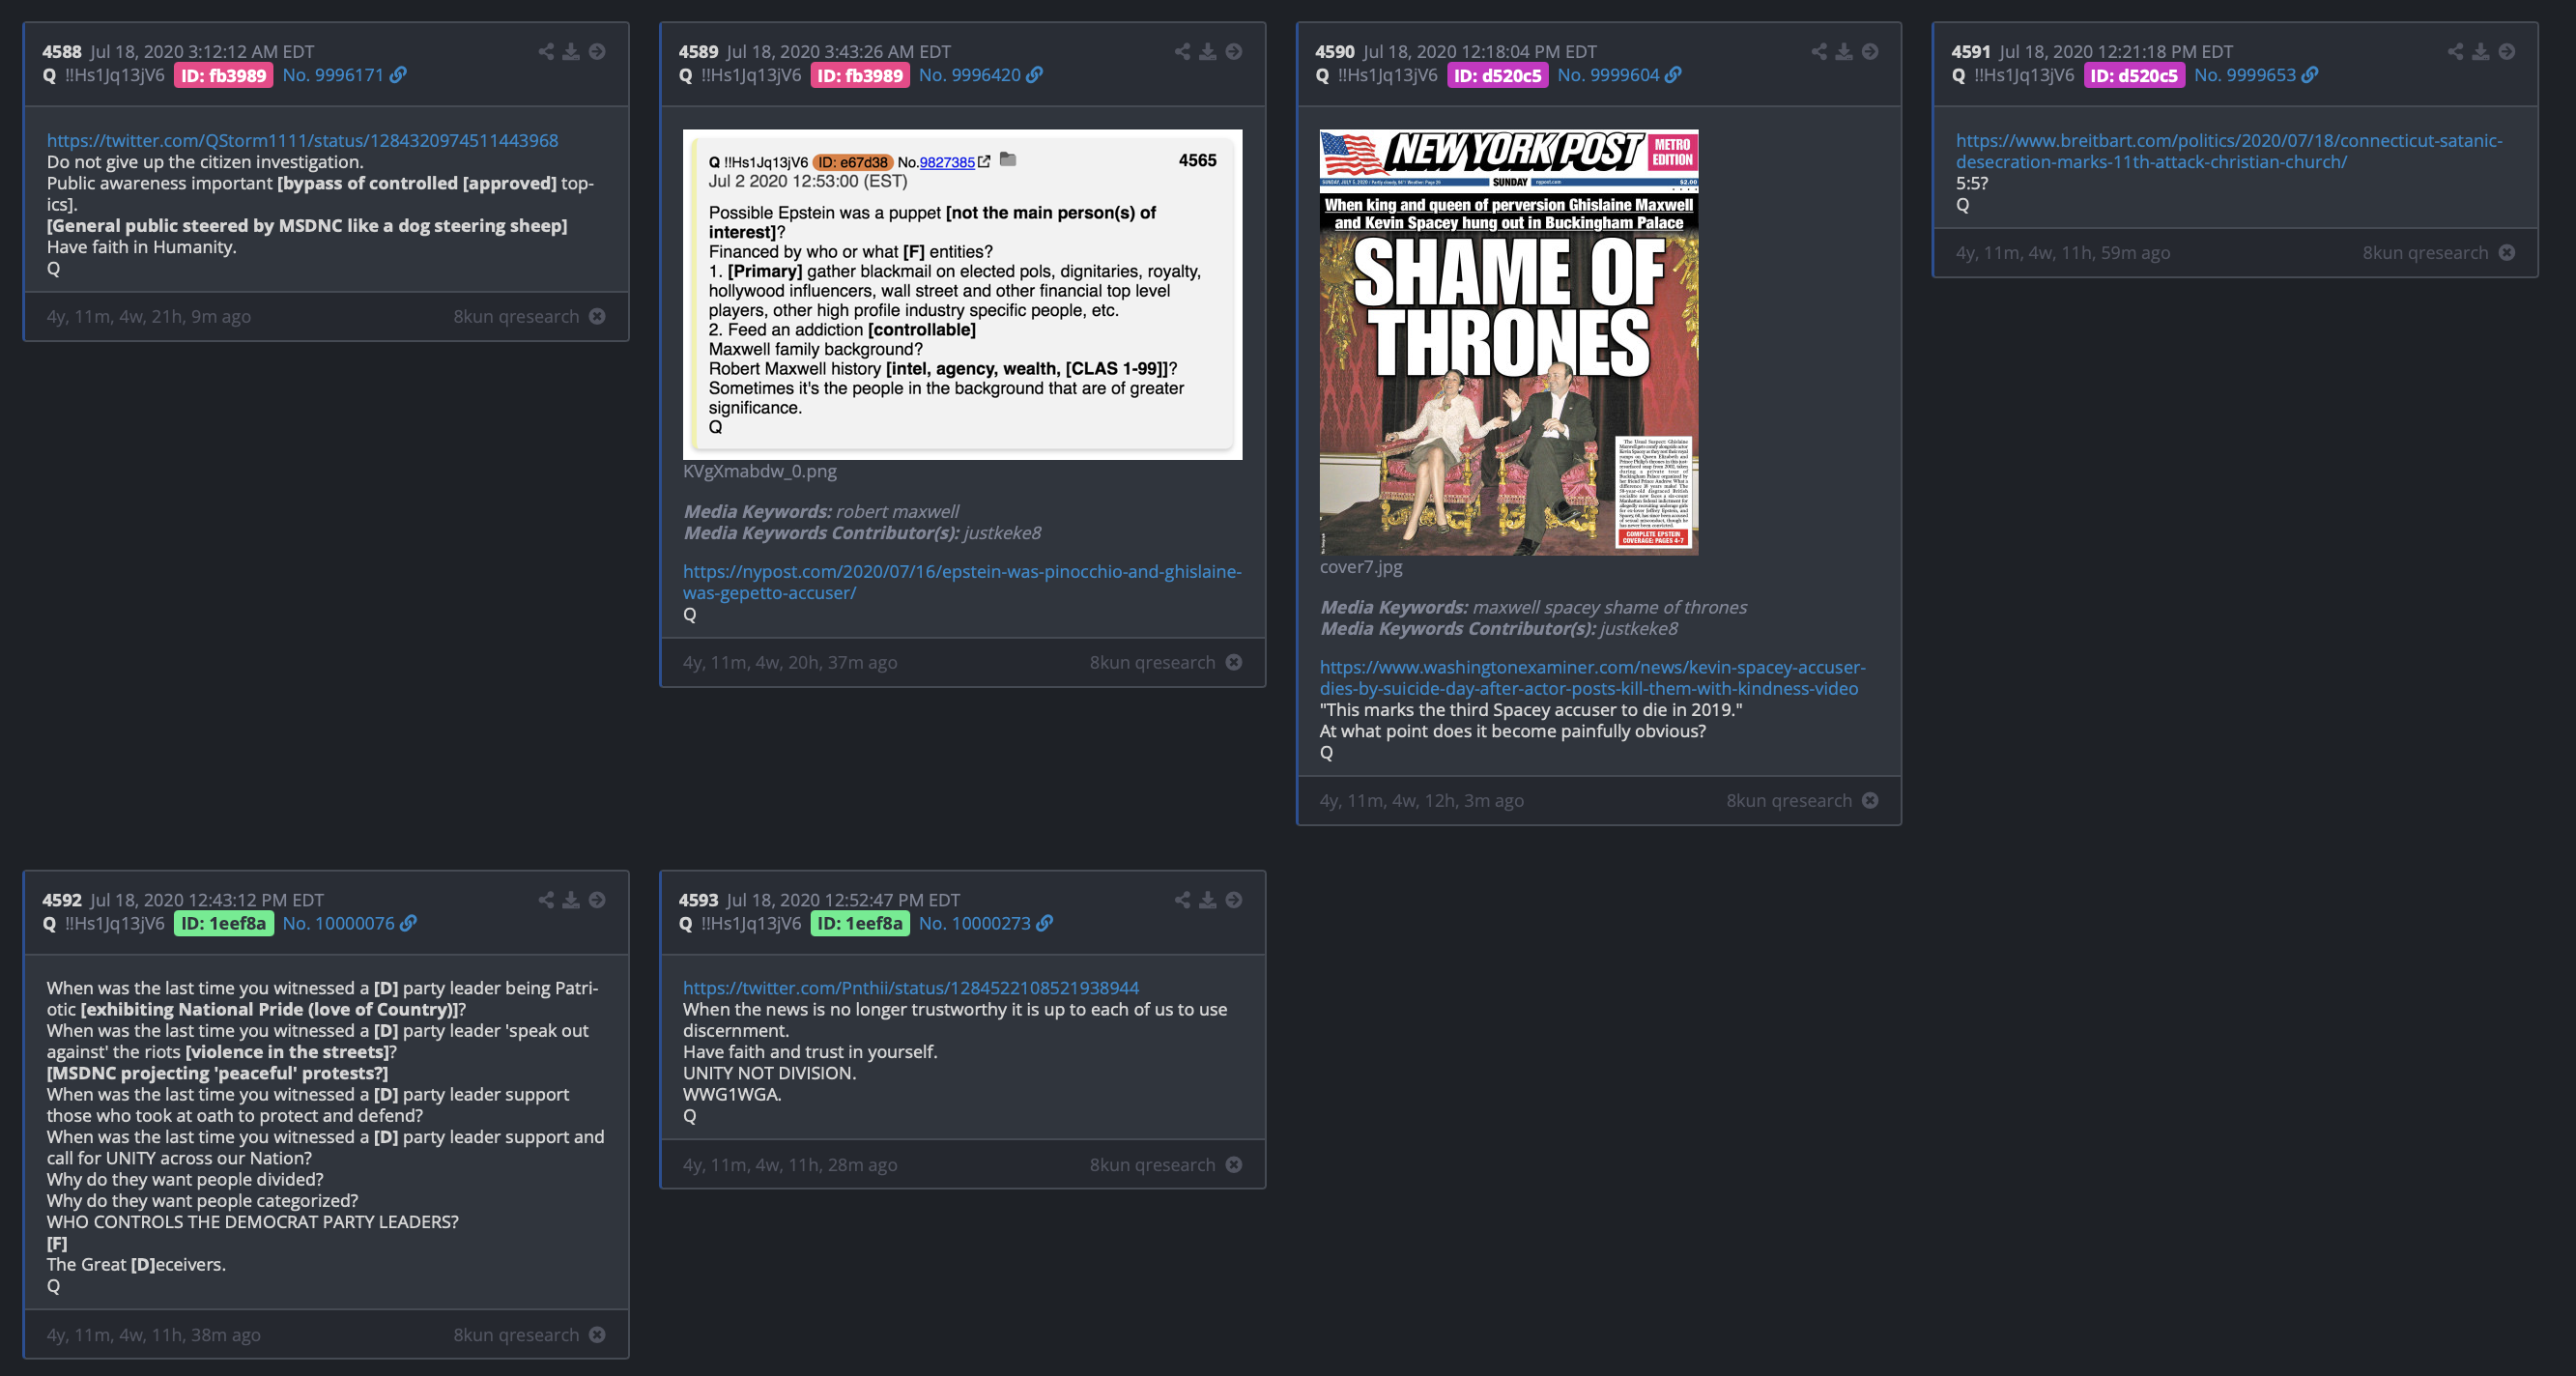Open the embedded post 4565 screenshot image
The width and height of the screenshot is (2576, 1376).
click(962, 294)
